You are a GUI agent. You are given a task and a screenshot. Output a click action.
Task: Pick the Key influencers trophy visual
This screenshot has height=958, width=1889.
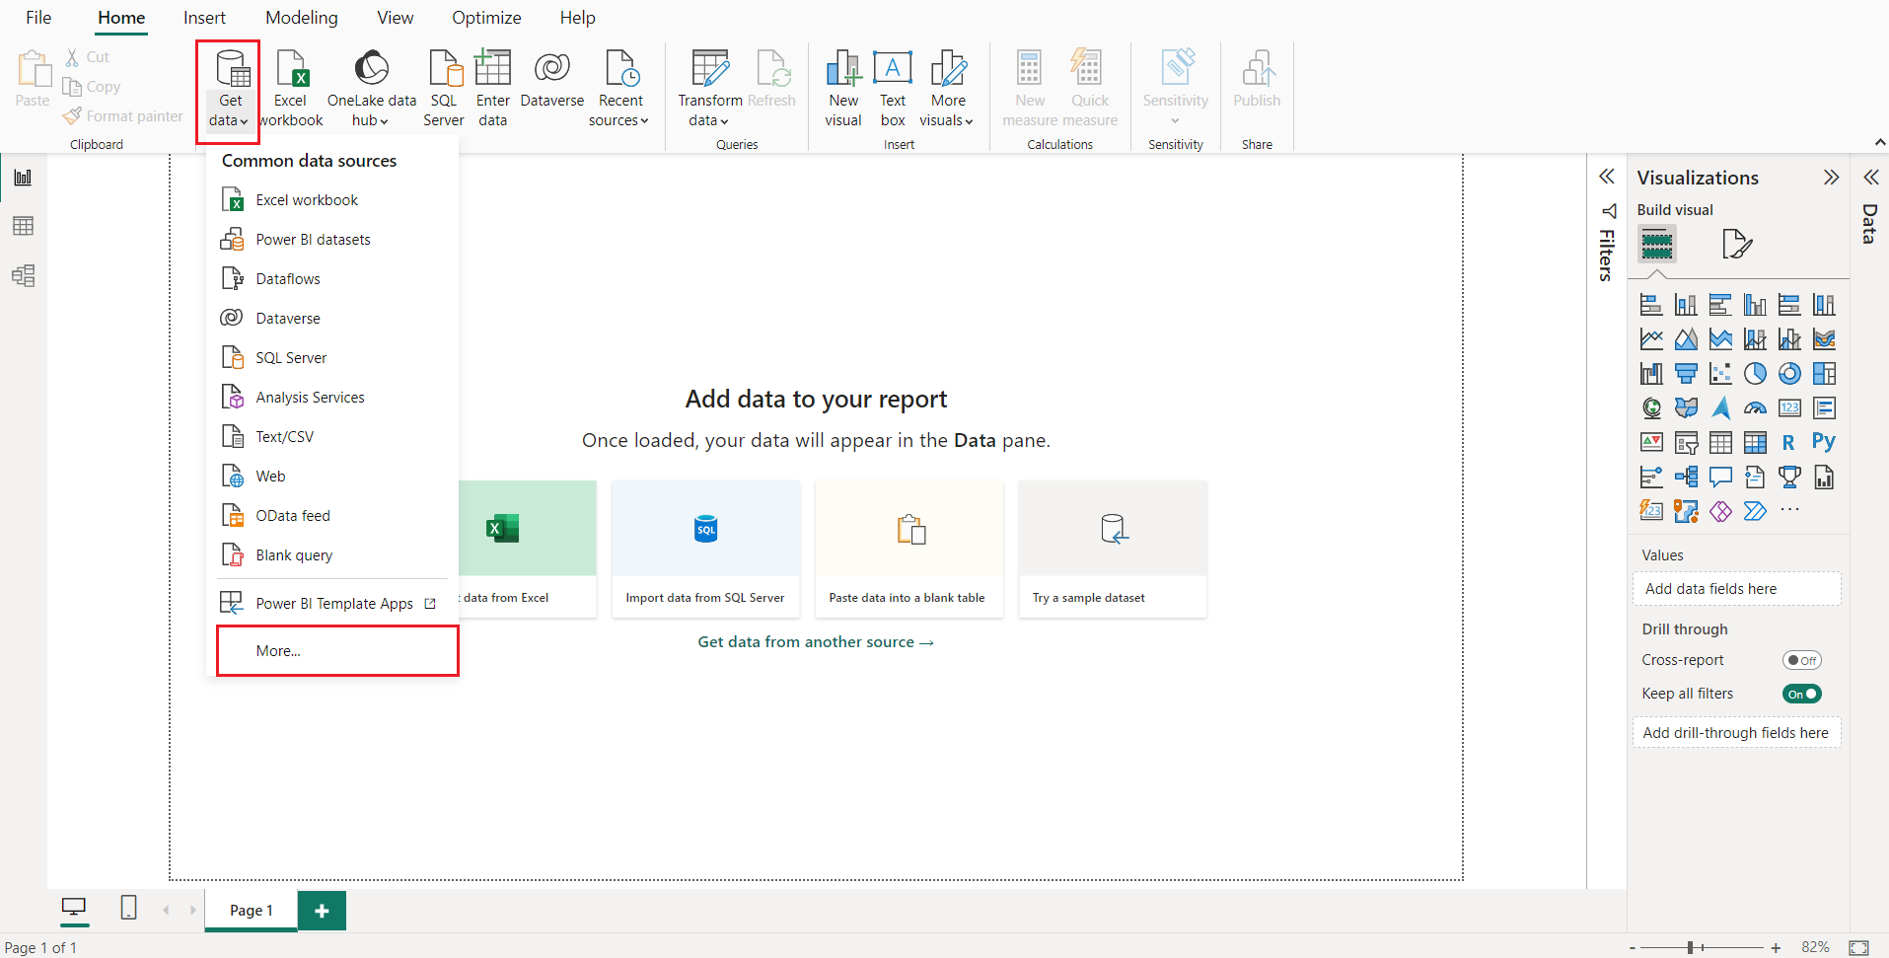[1789, 477]
